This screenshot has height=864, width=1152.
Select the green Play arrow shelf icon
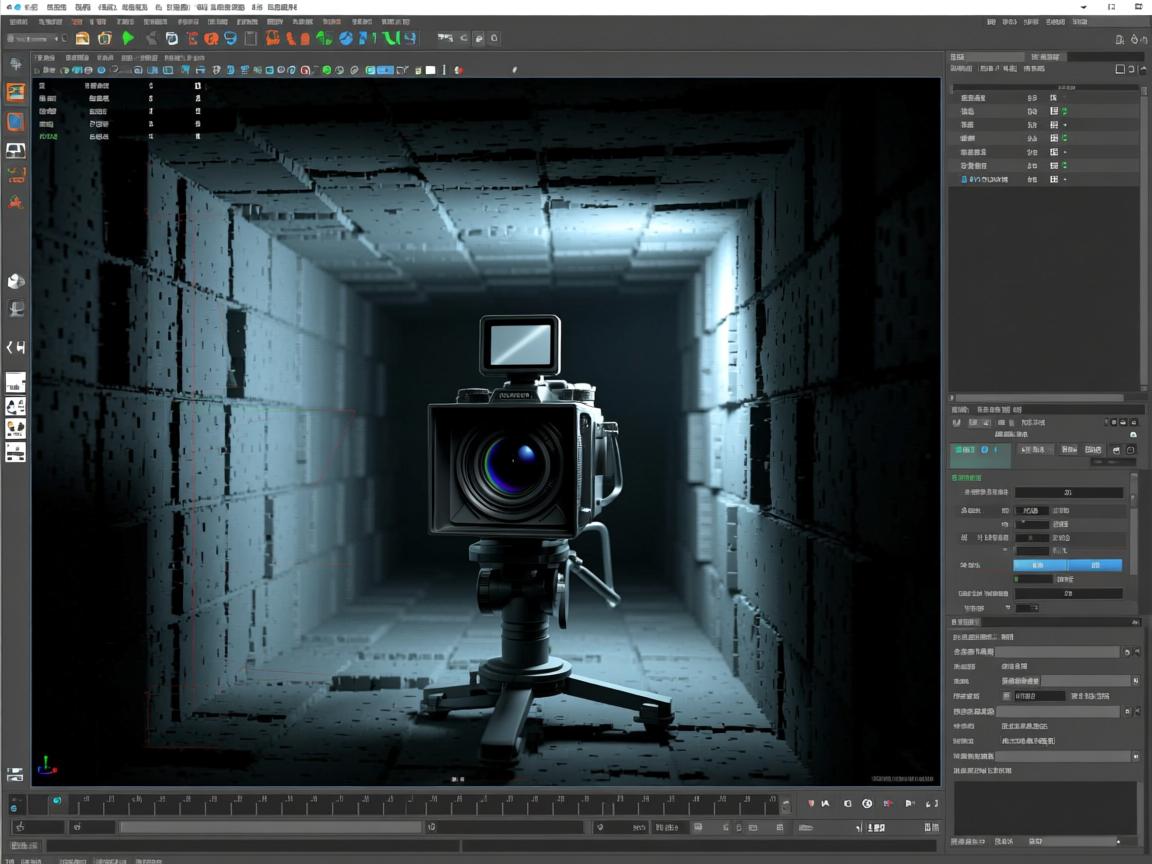point(129,38)
